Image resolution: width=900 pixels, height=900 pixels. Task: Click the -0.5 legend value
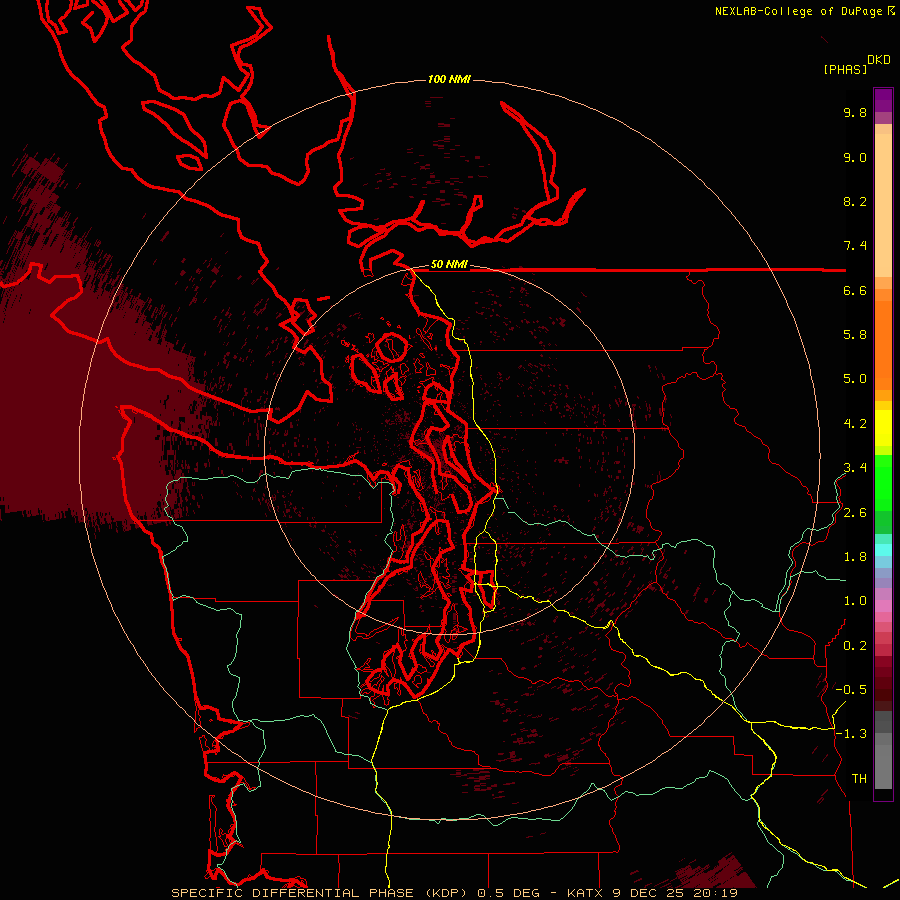(851, 689)
